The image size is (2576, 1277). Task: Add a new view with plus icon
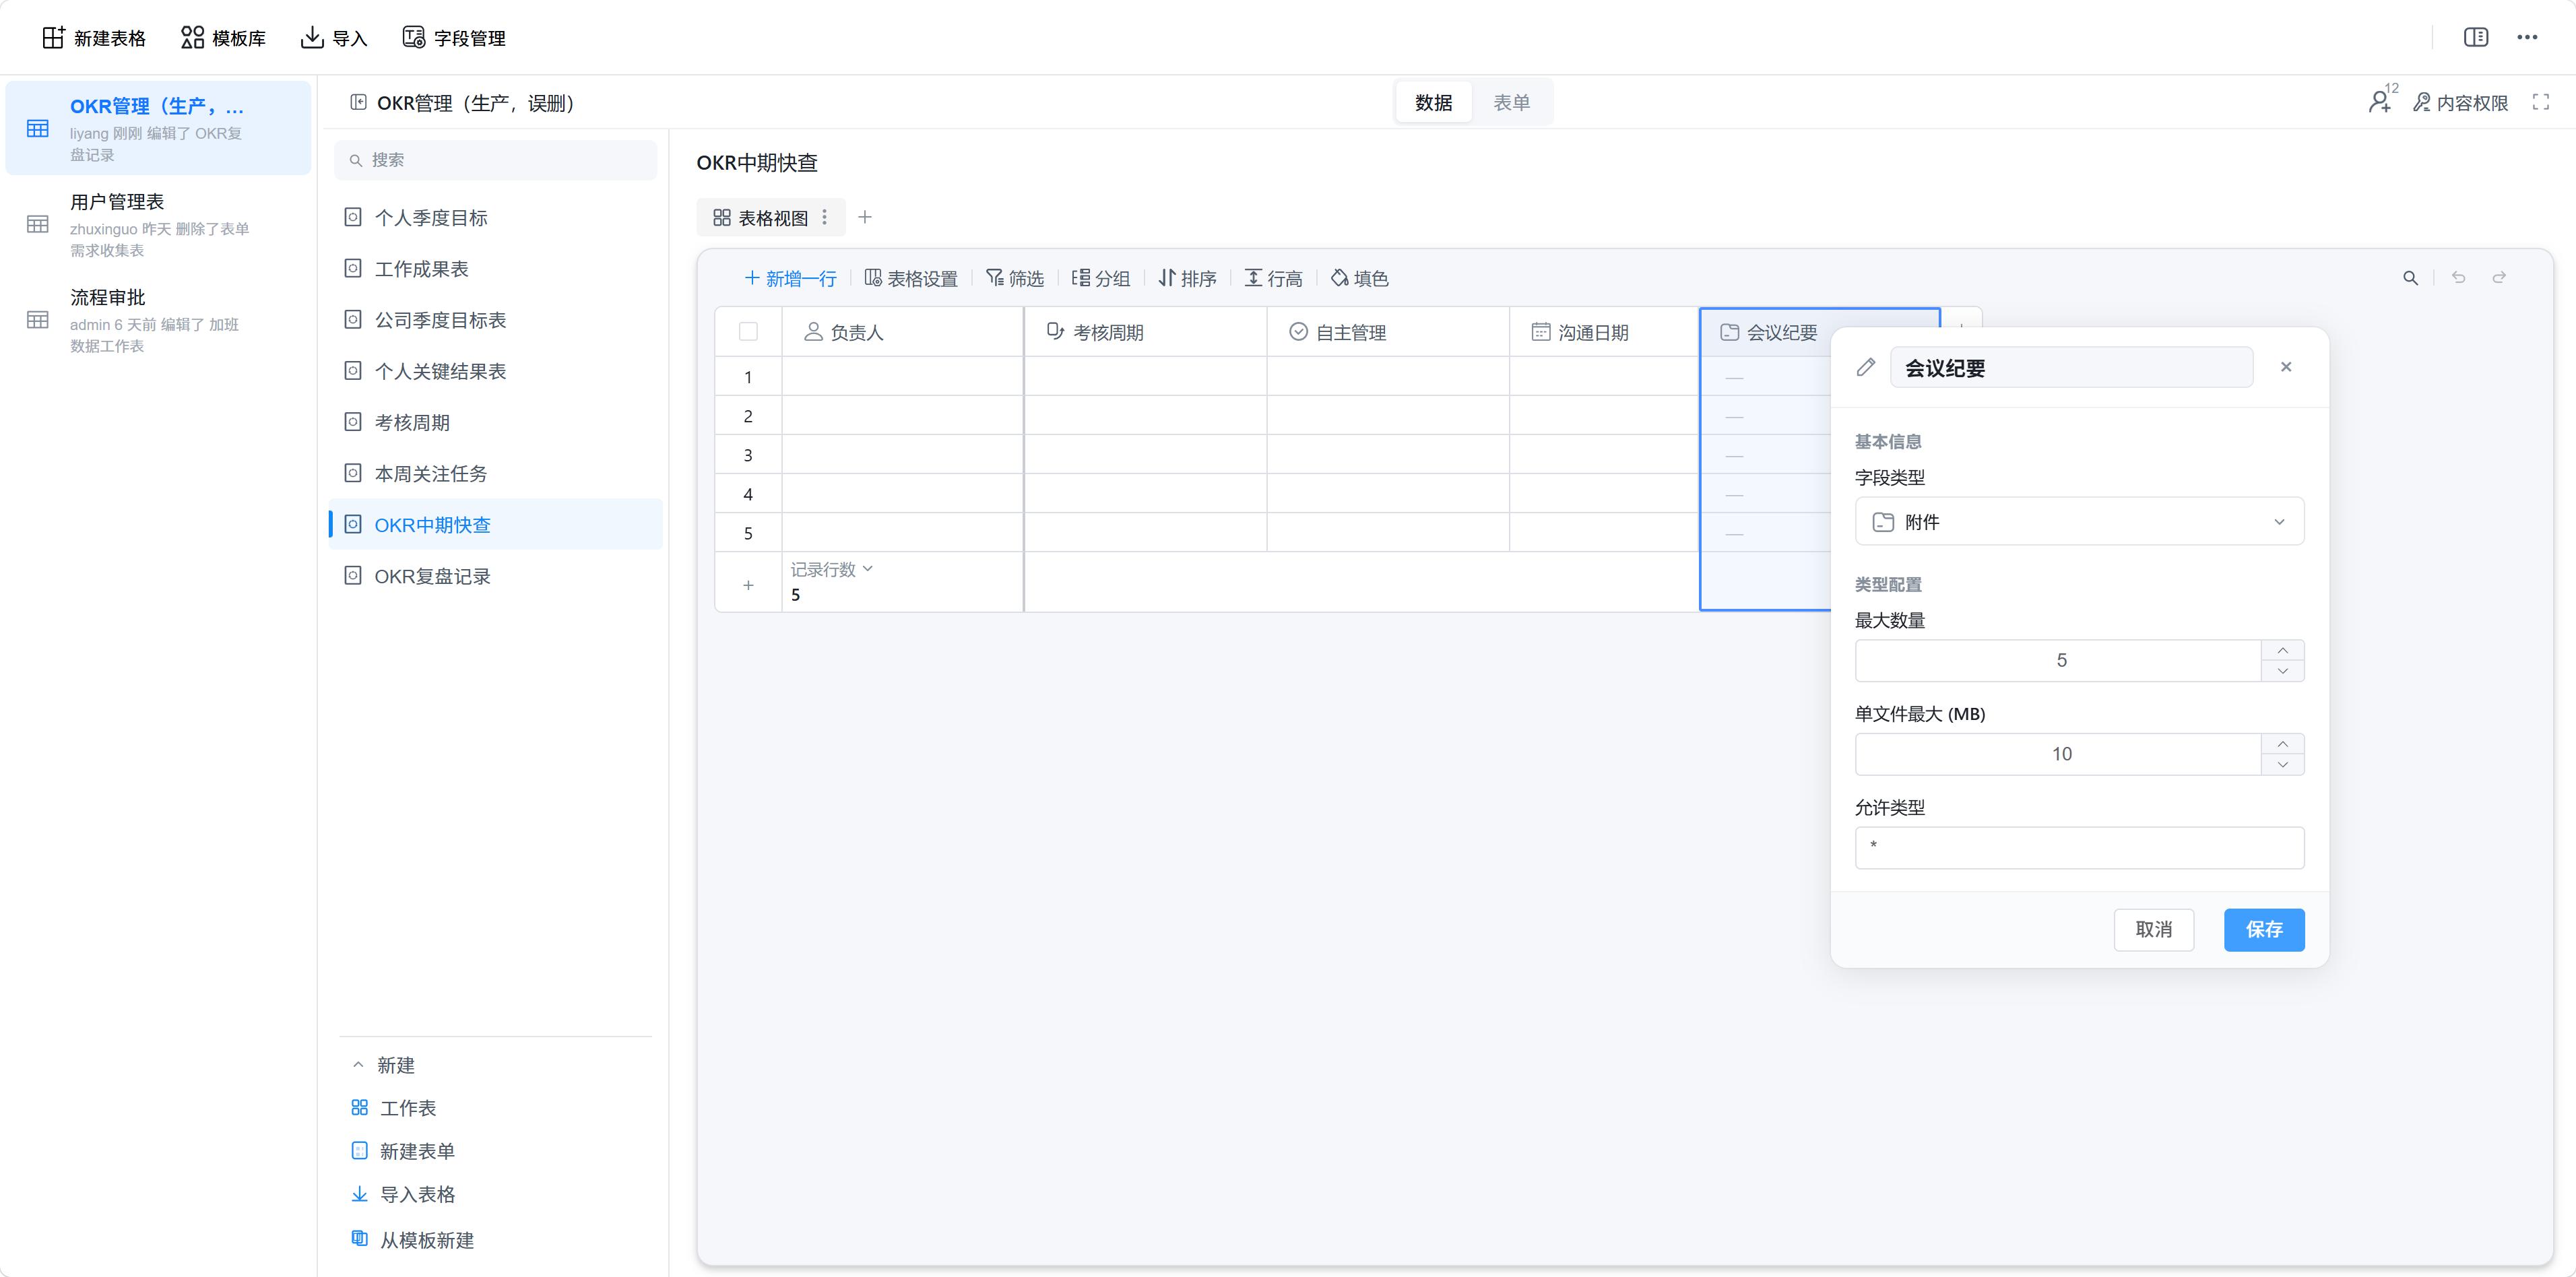[x=865, y=217]
